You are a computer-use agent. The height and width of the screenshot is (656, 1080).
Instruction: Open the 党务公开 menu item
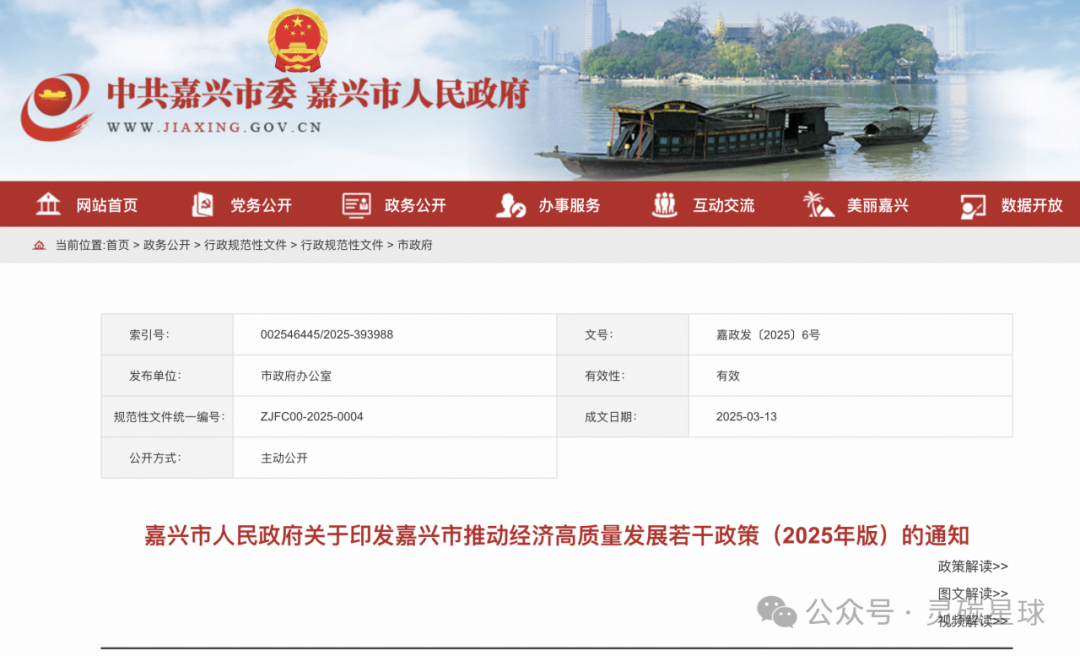pos(261,205)
